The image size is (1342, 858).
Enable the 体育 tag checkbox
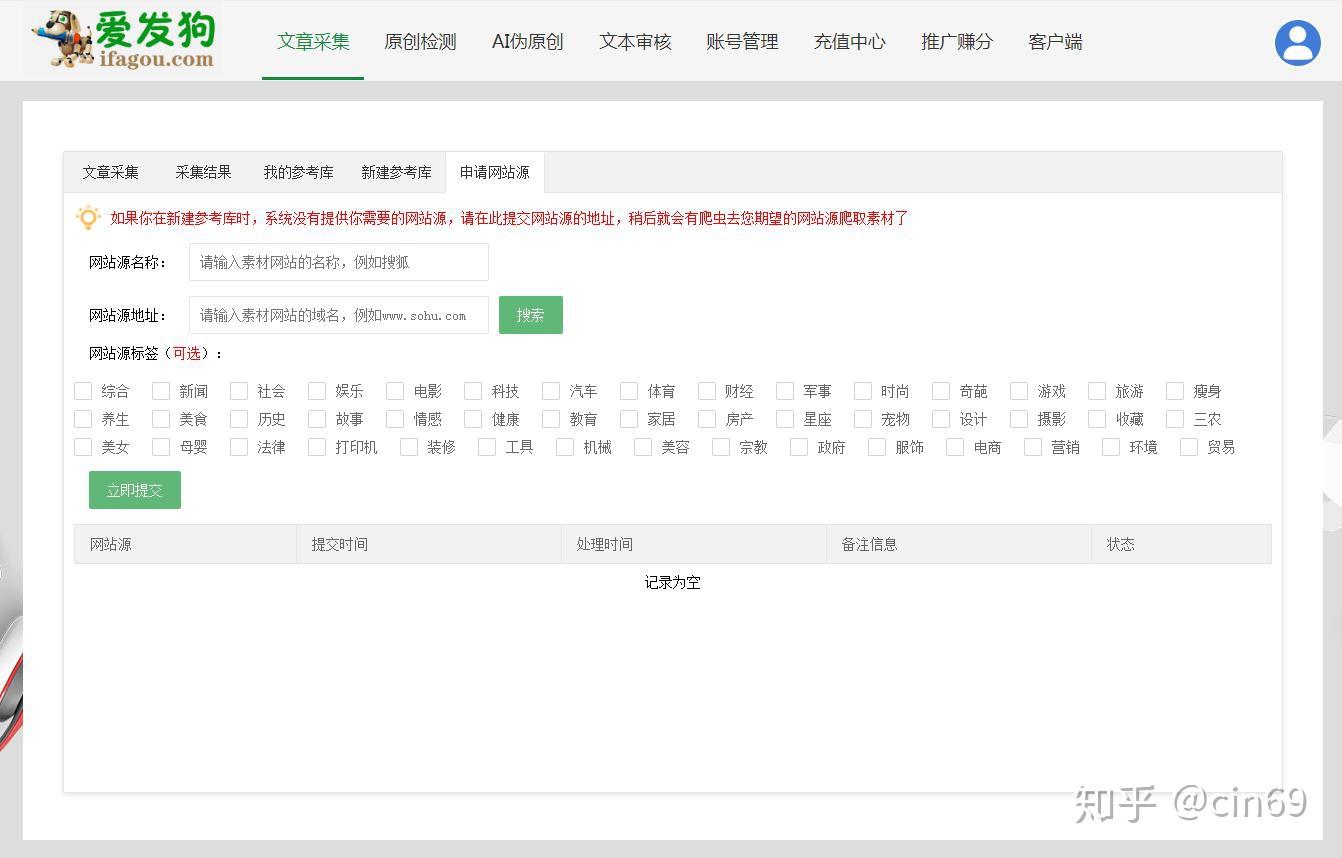click(x=629, y=391)
